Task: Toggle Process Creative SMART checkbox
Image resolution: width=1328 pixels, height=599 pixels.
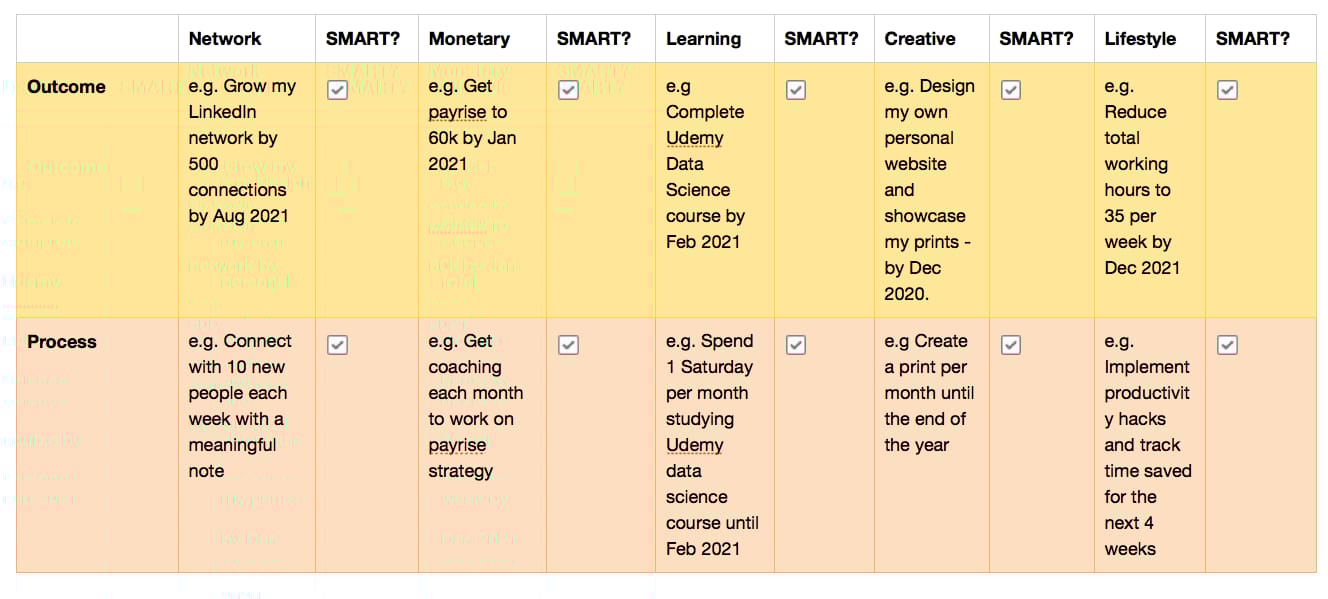Action: coord(1011,345)
